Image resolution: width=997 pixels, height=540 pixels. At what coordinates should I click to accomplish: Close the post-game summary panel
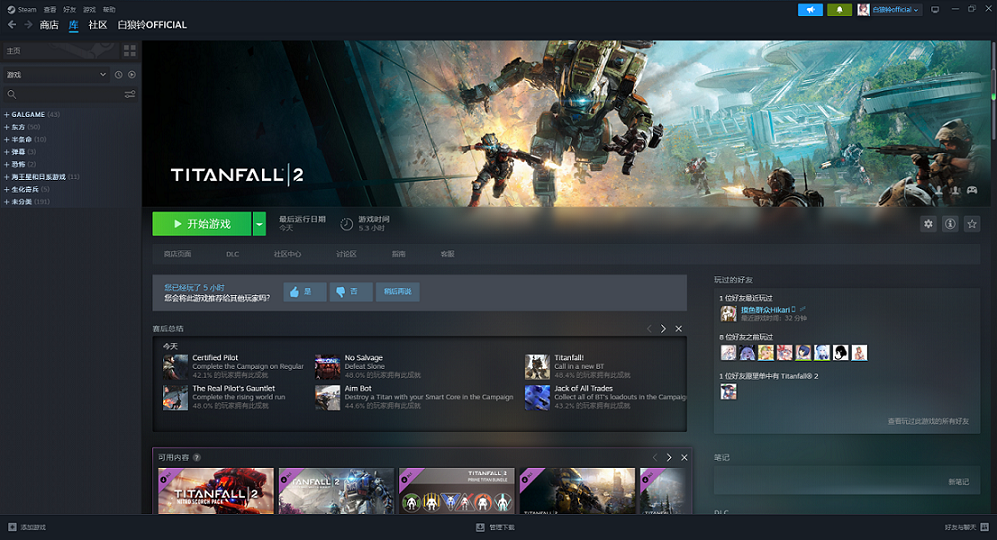click(678, 329)
